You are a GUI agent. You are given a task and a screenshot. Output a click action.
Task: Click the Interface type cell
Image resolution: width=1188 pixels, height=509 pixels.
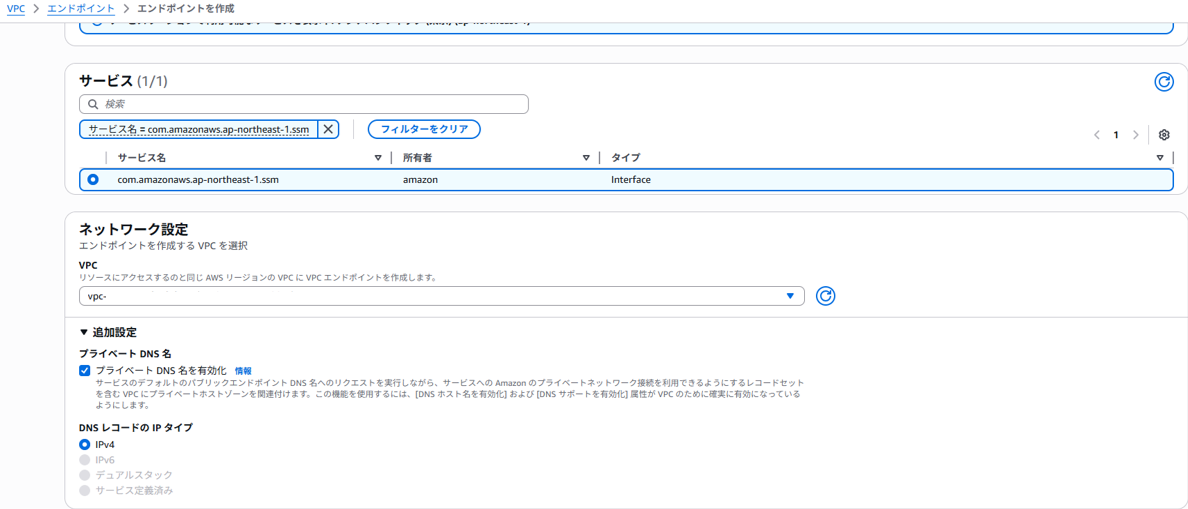pyautogui.click(x=631, y=180)
